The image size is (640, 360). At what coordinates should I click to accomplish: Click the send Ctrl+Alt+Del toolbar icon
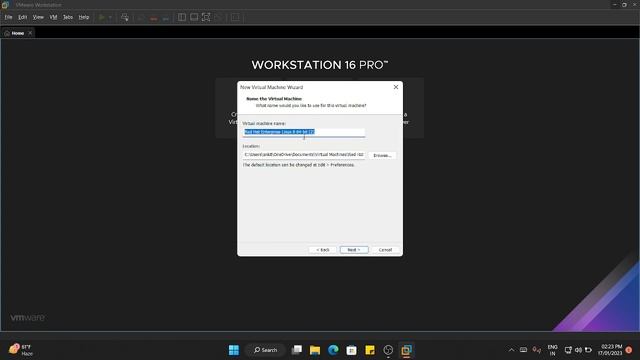click(125, 17)
